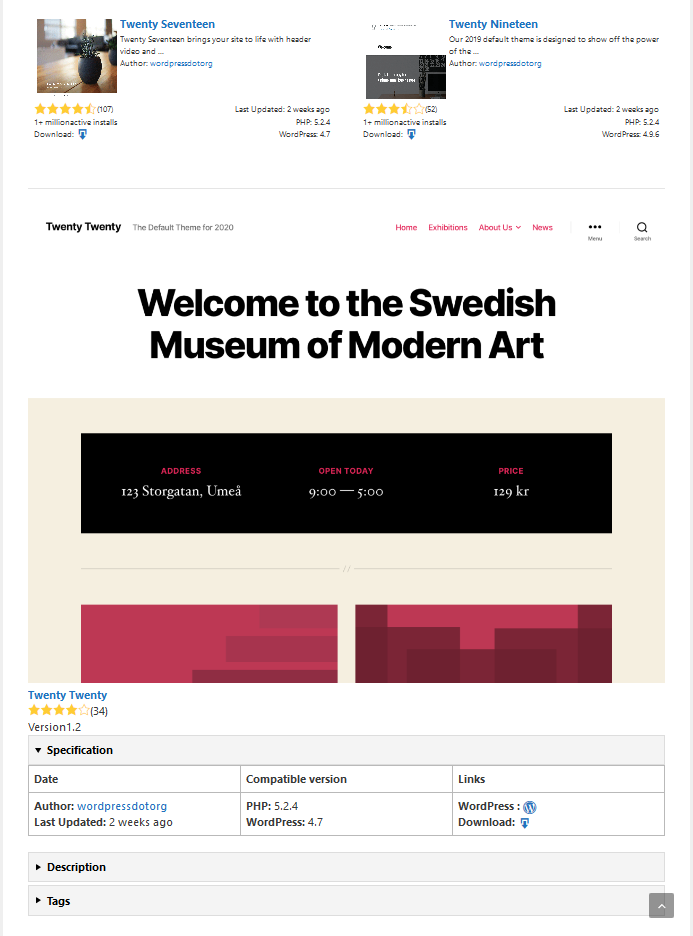Viewport: 693px width, 936px height.
Task: Click the Search magnifier icon in the preview
Action: click(x=642, y=227)
